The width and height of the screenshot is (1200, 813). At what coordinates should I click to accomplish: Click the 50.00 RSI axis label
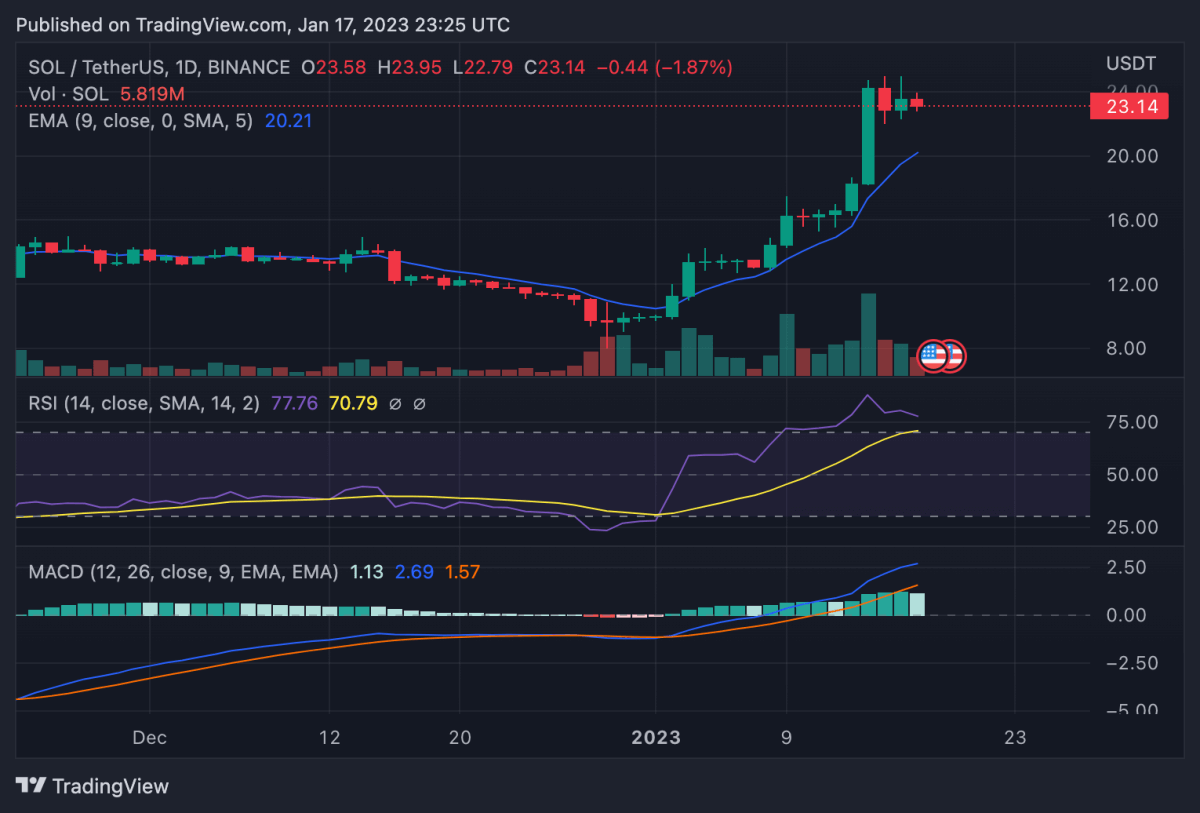tap(1131, 474)
